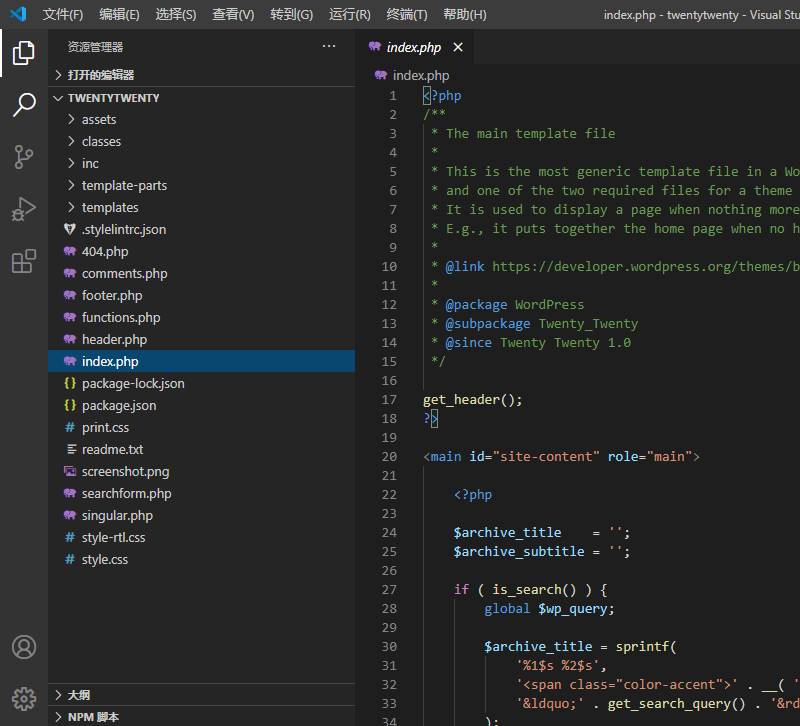Image resolution: width=800 pixels, height=726 pixels.
Task: Open the Search view in activity bar
Action: (x=23, y=105)
